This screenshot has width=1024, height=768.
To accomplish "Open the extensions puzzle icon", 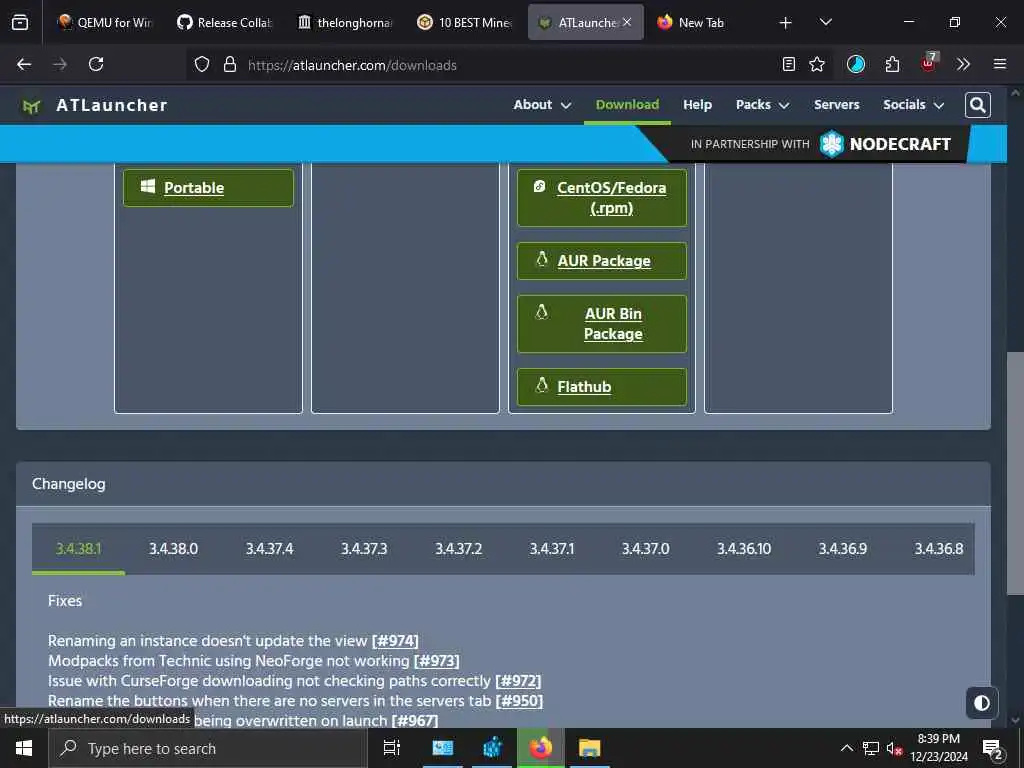I will pyautogui.click(x=892, y=64).
